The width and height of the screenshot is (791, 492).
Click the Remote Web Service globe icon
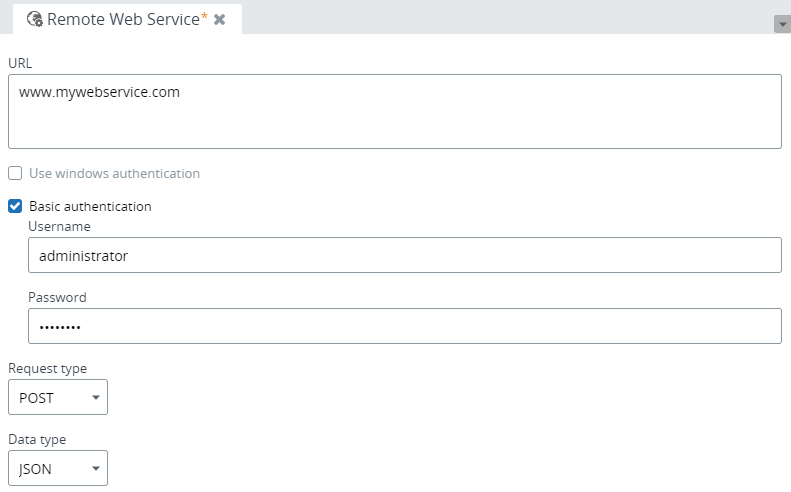35,19
